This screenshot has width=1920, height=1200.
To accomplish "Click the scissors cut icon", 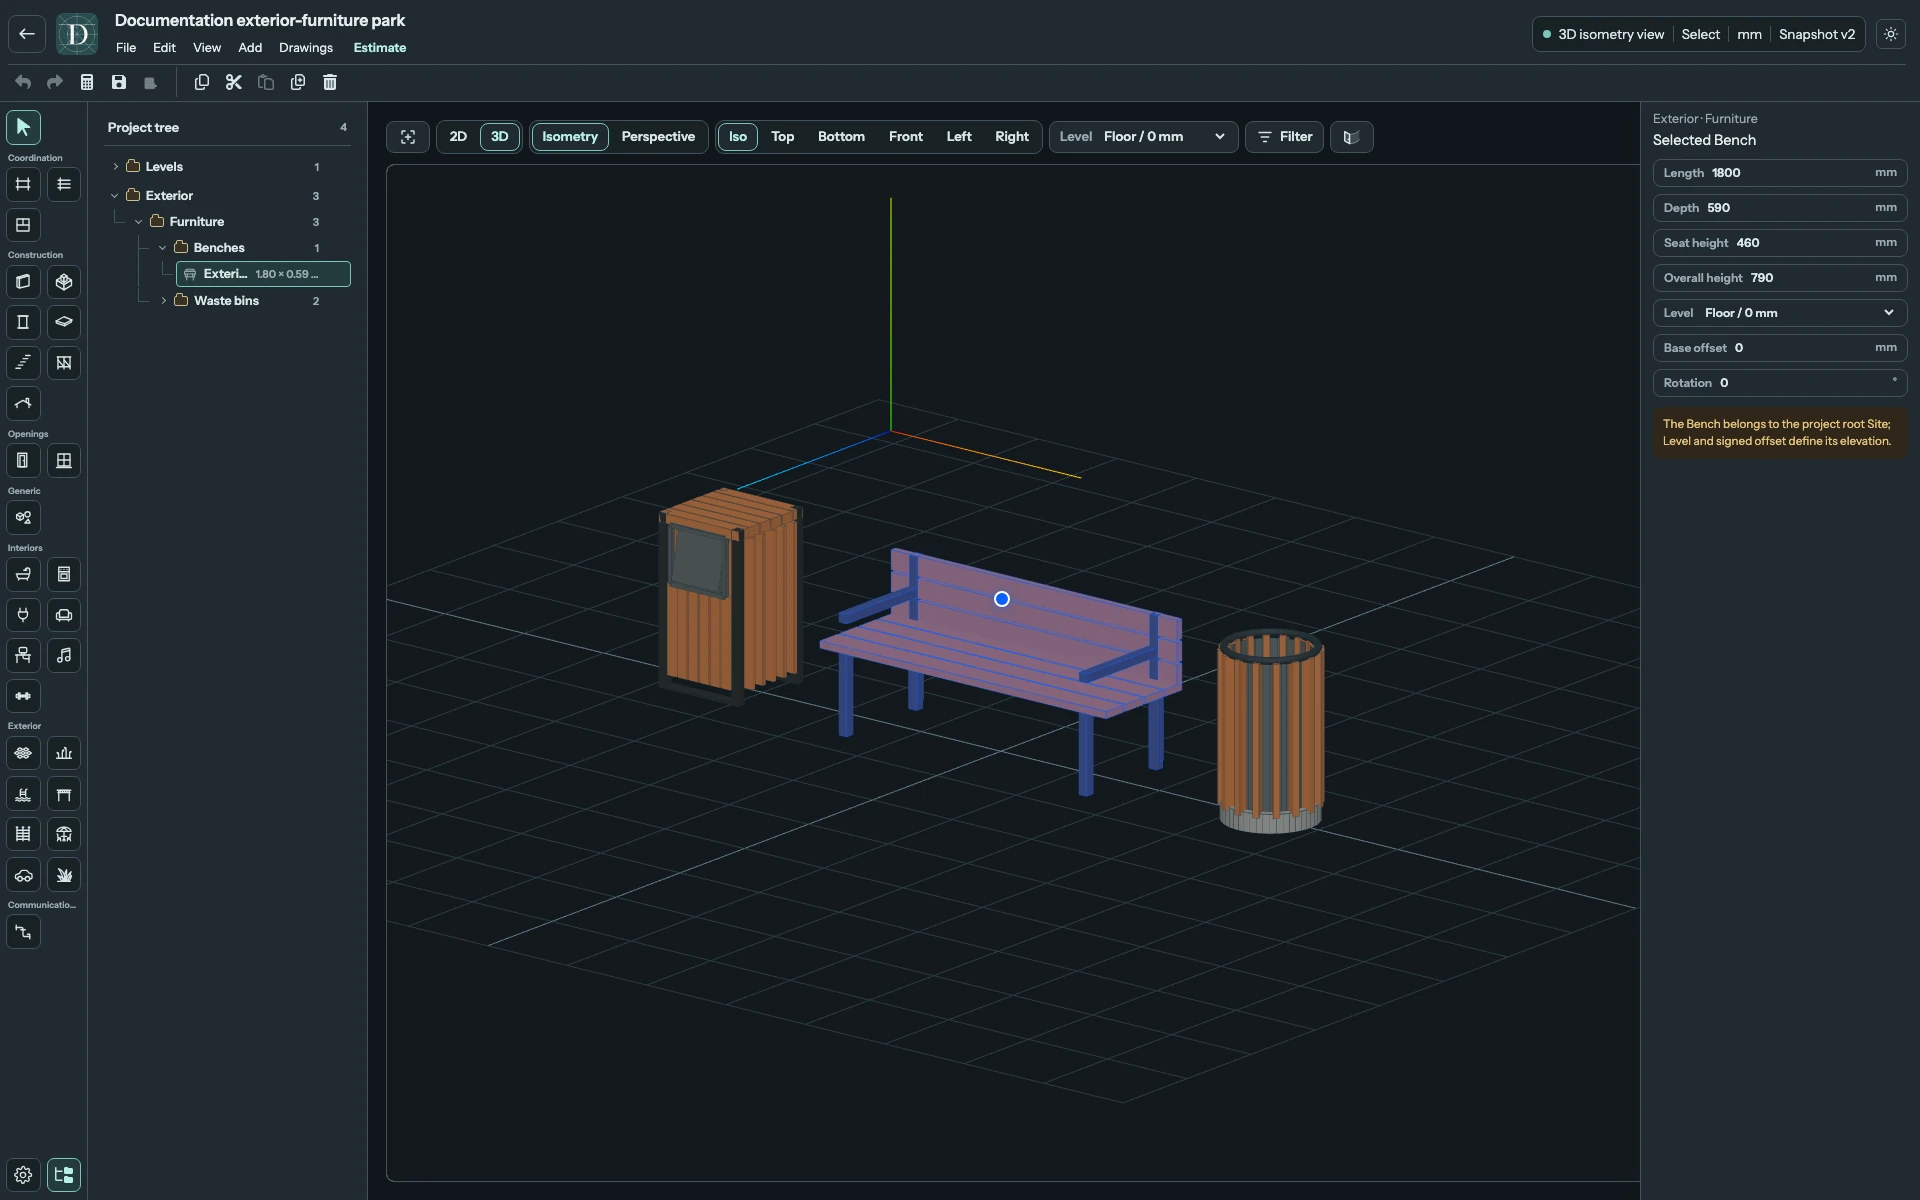I will [234, 82].
